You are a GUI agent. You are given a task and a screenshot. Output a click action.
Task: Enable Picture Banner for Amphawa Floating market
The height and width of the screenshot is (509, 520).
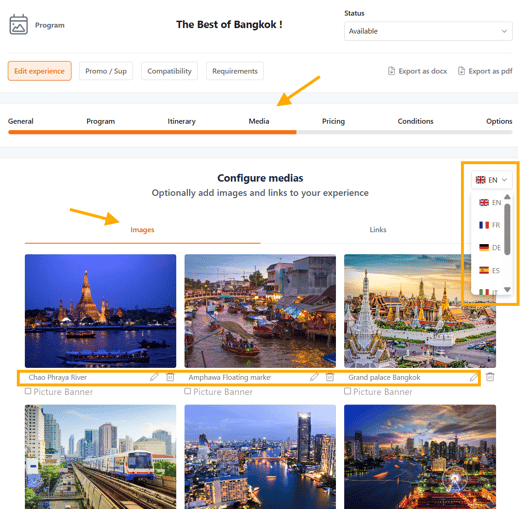(188, 391)
